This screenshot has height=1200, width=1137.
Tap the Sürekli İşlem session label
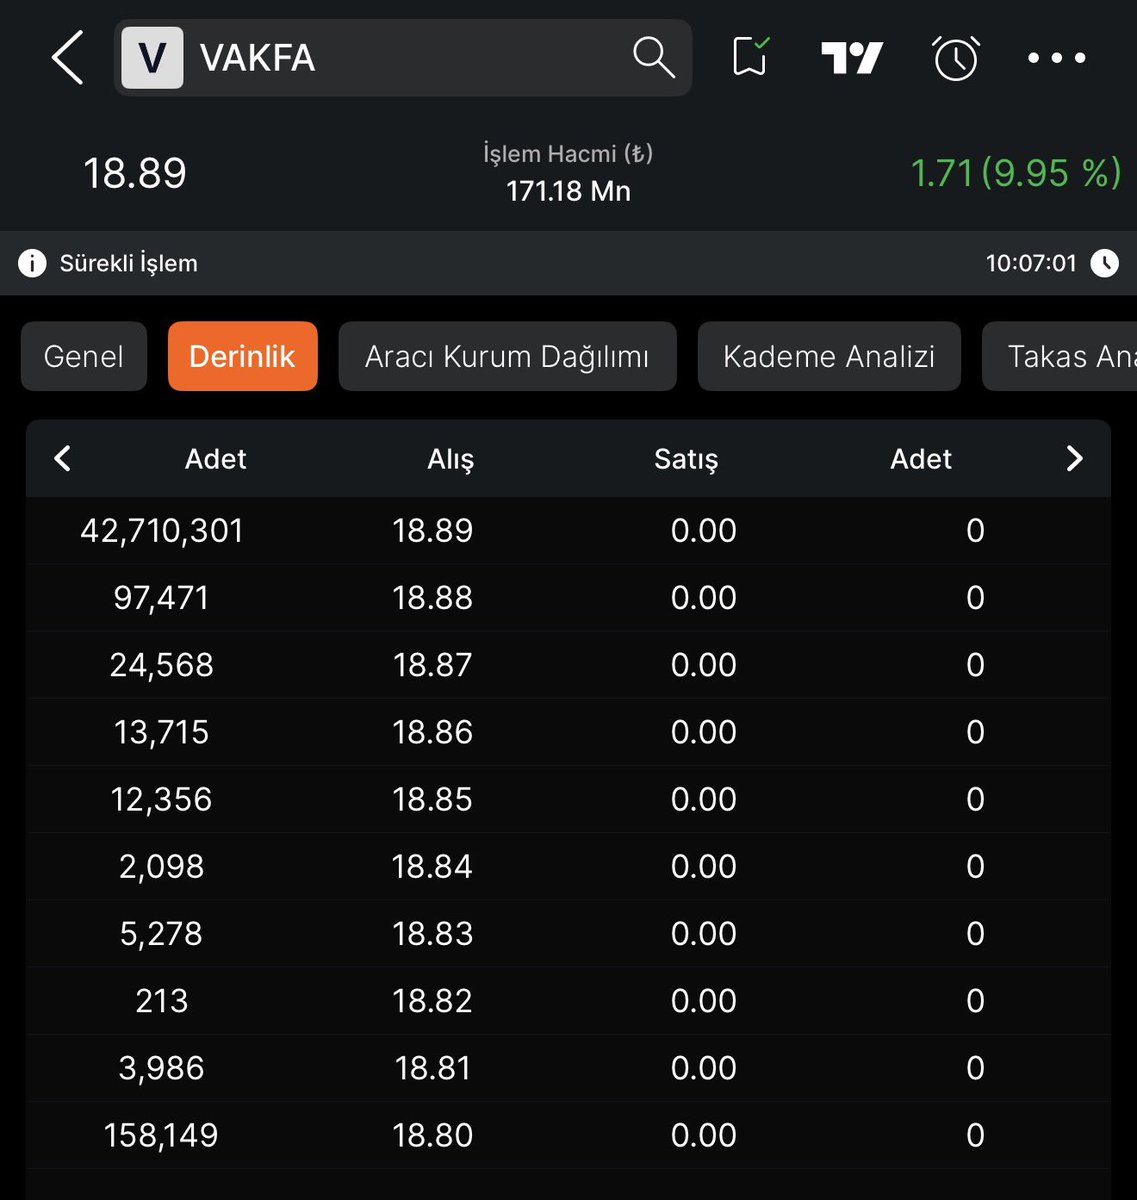pyautogui.click(x=128, y=263)
